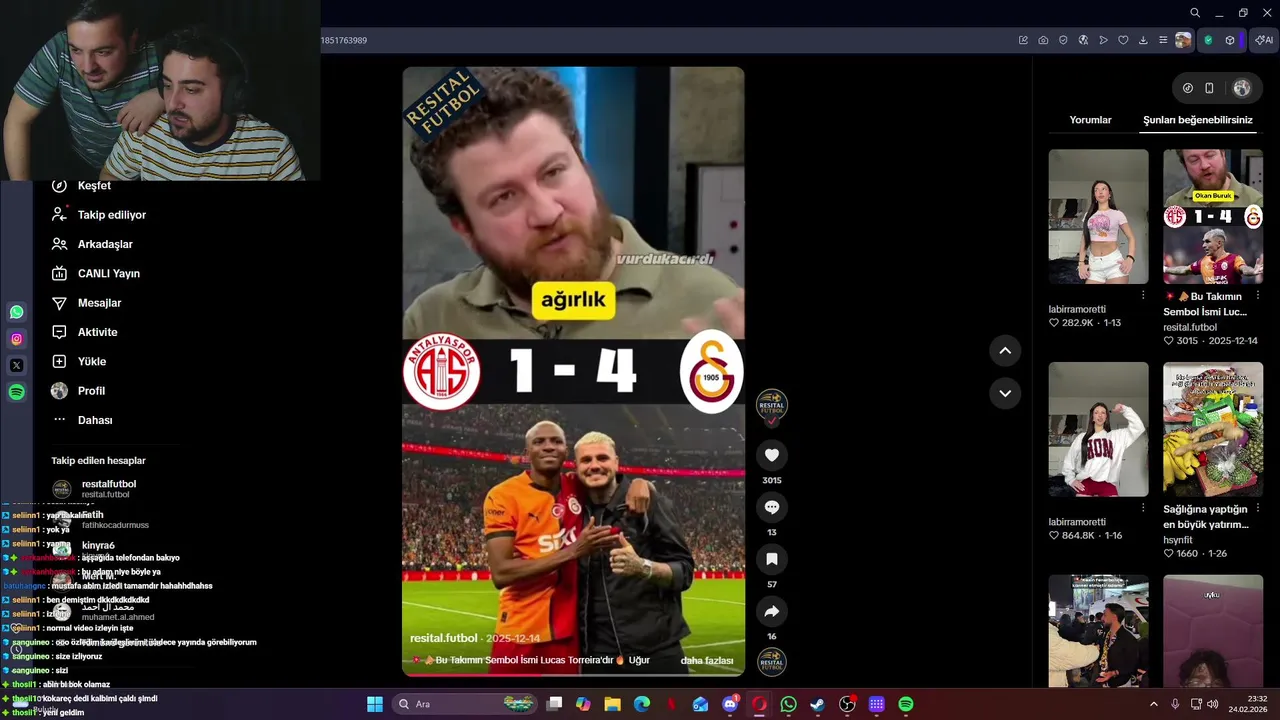
Task: Open labirramoretti 282.9K recommended thumbnail
Action: click(1098, 217)
